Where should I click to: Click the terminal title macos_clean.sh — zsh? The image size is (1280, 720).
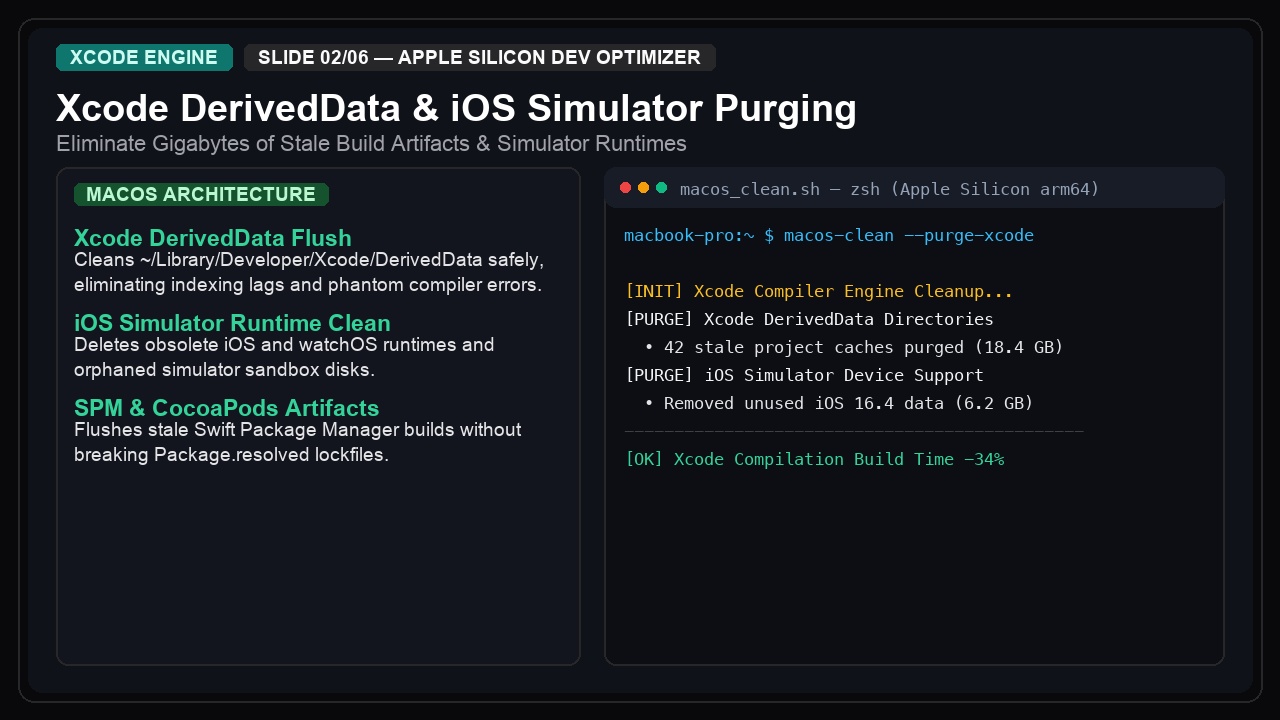point(889,189)
